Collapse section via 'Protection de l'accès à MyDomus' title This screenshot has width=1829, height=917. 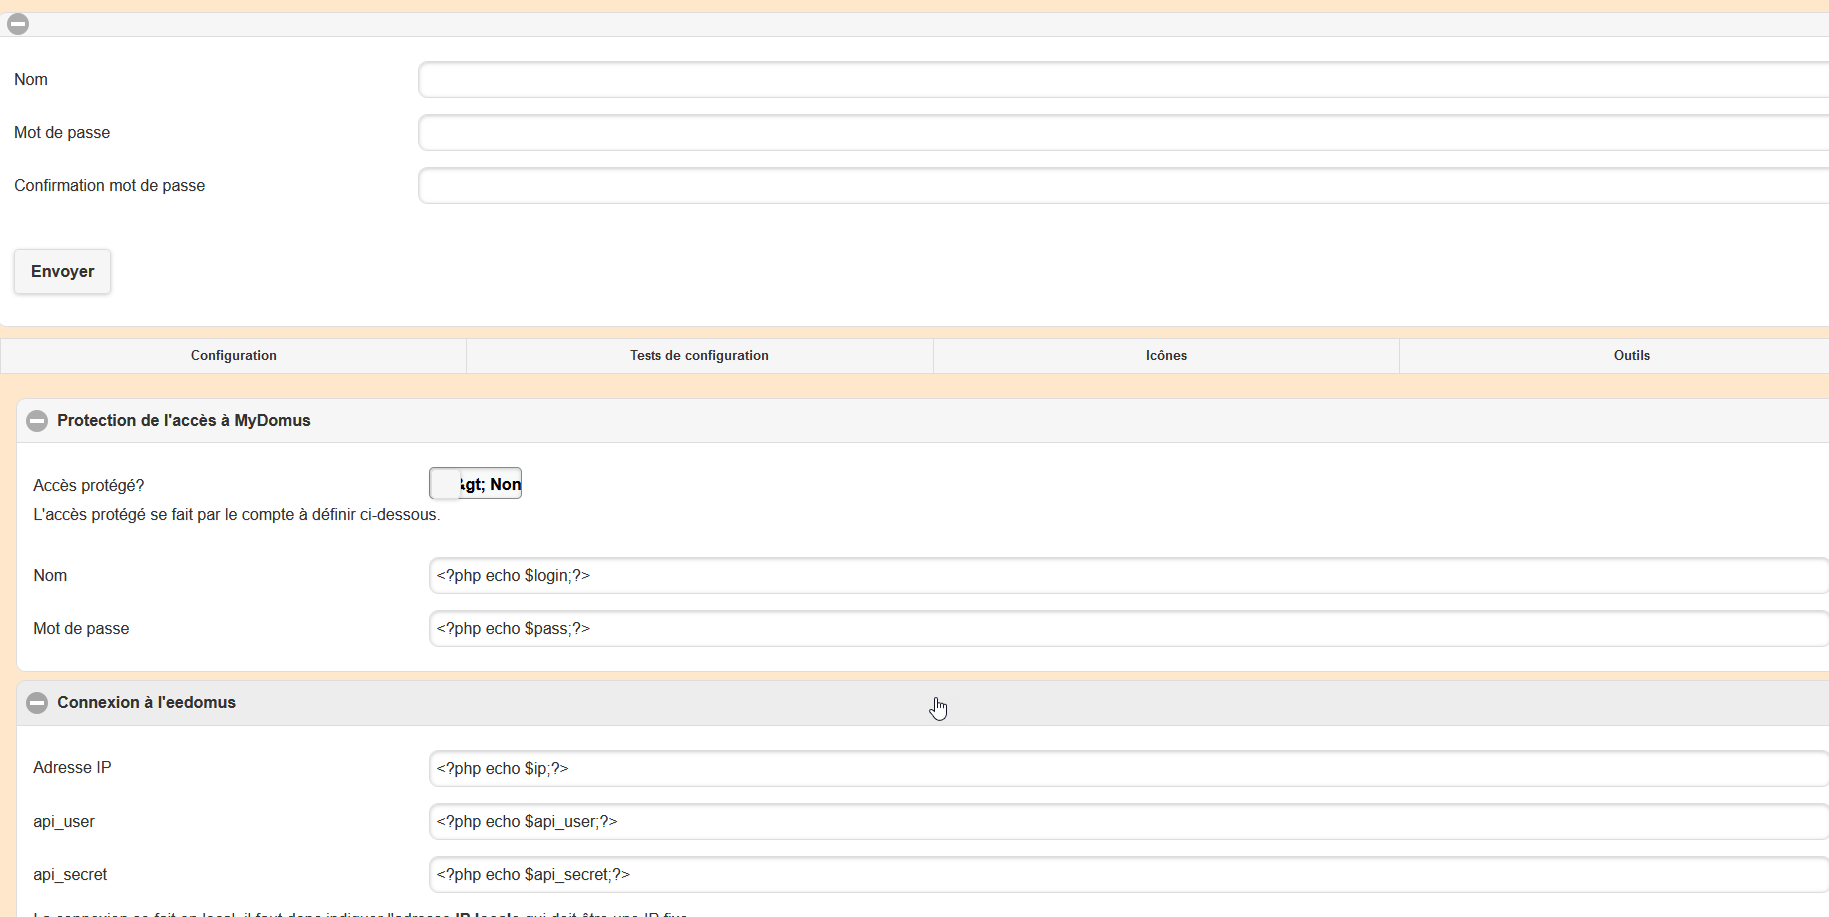coord(184,421)
